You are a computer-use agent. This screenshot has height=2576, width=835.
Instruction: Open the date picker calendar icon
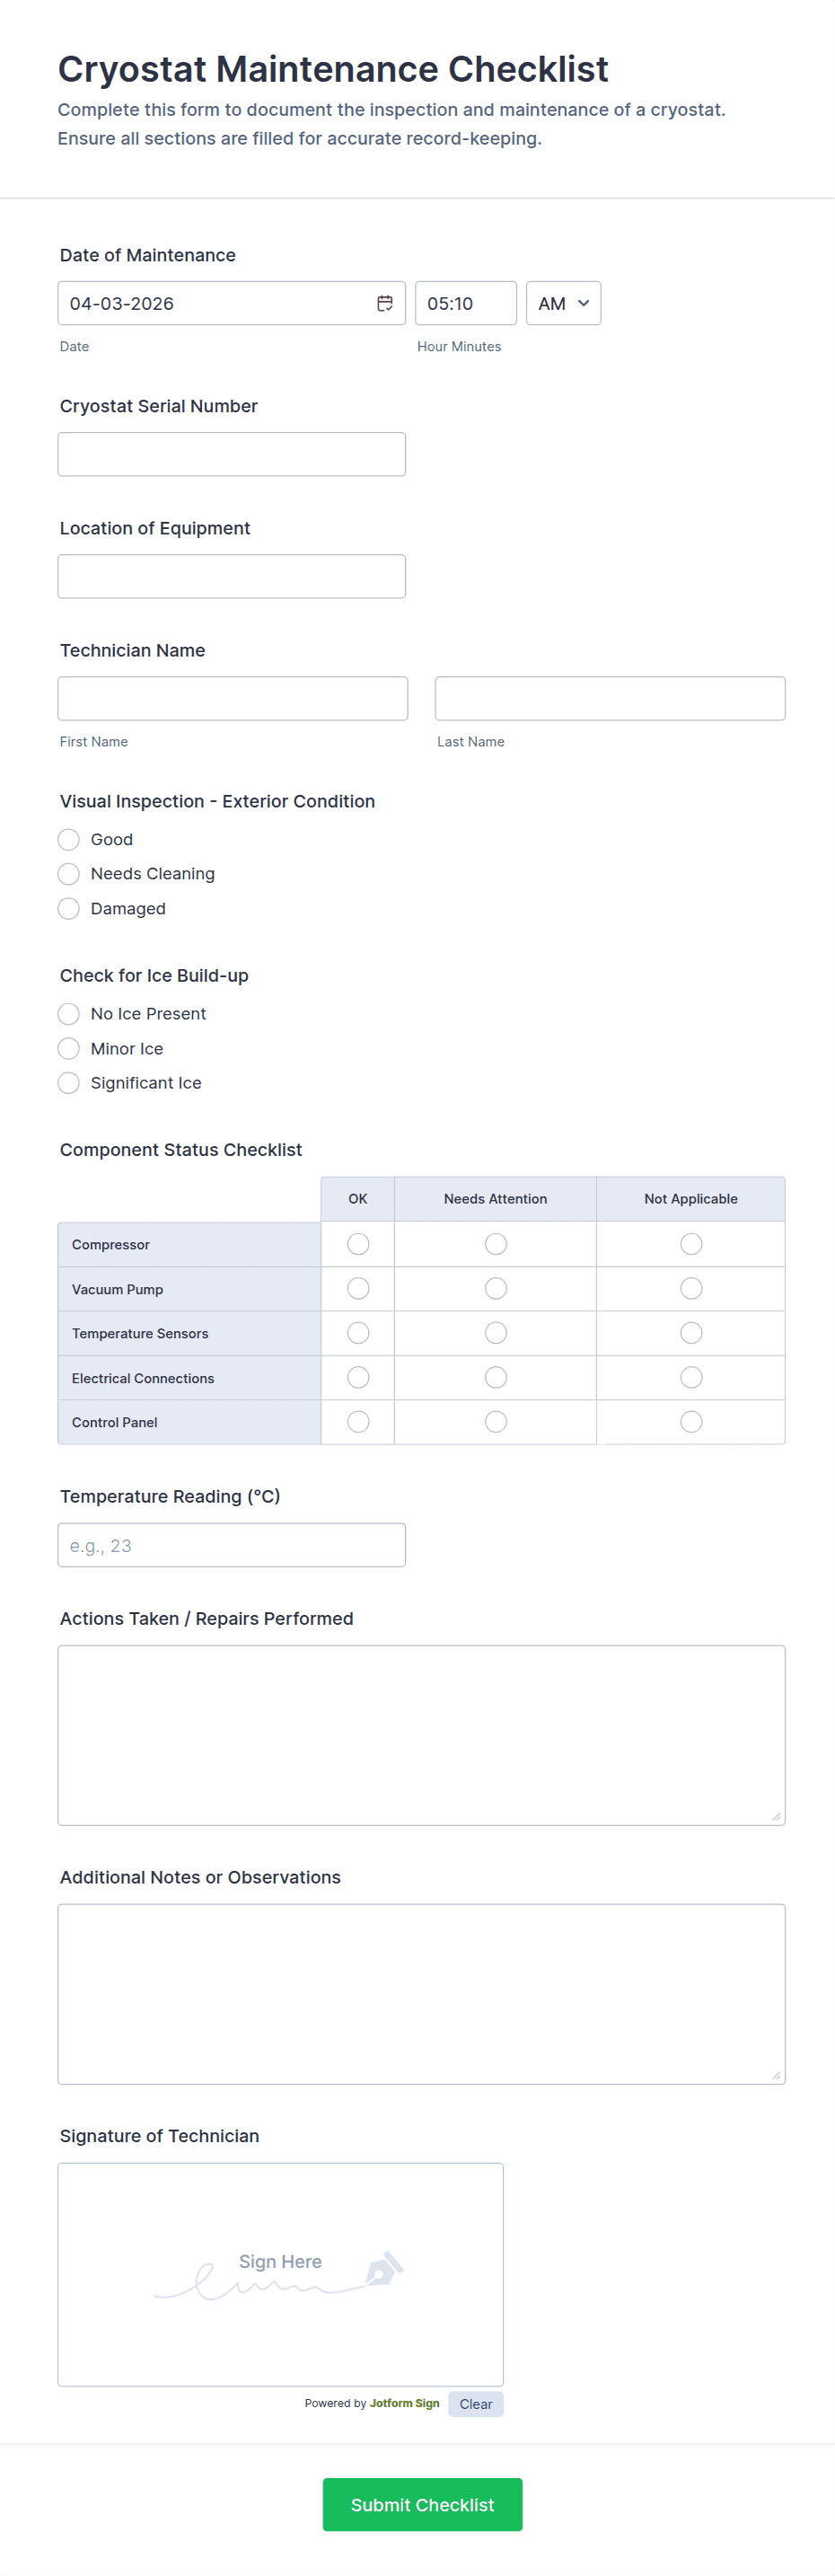pyautogui.click(x=385, y=303)
